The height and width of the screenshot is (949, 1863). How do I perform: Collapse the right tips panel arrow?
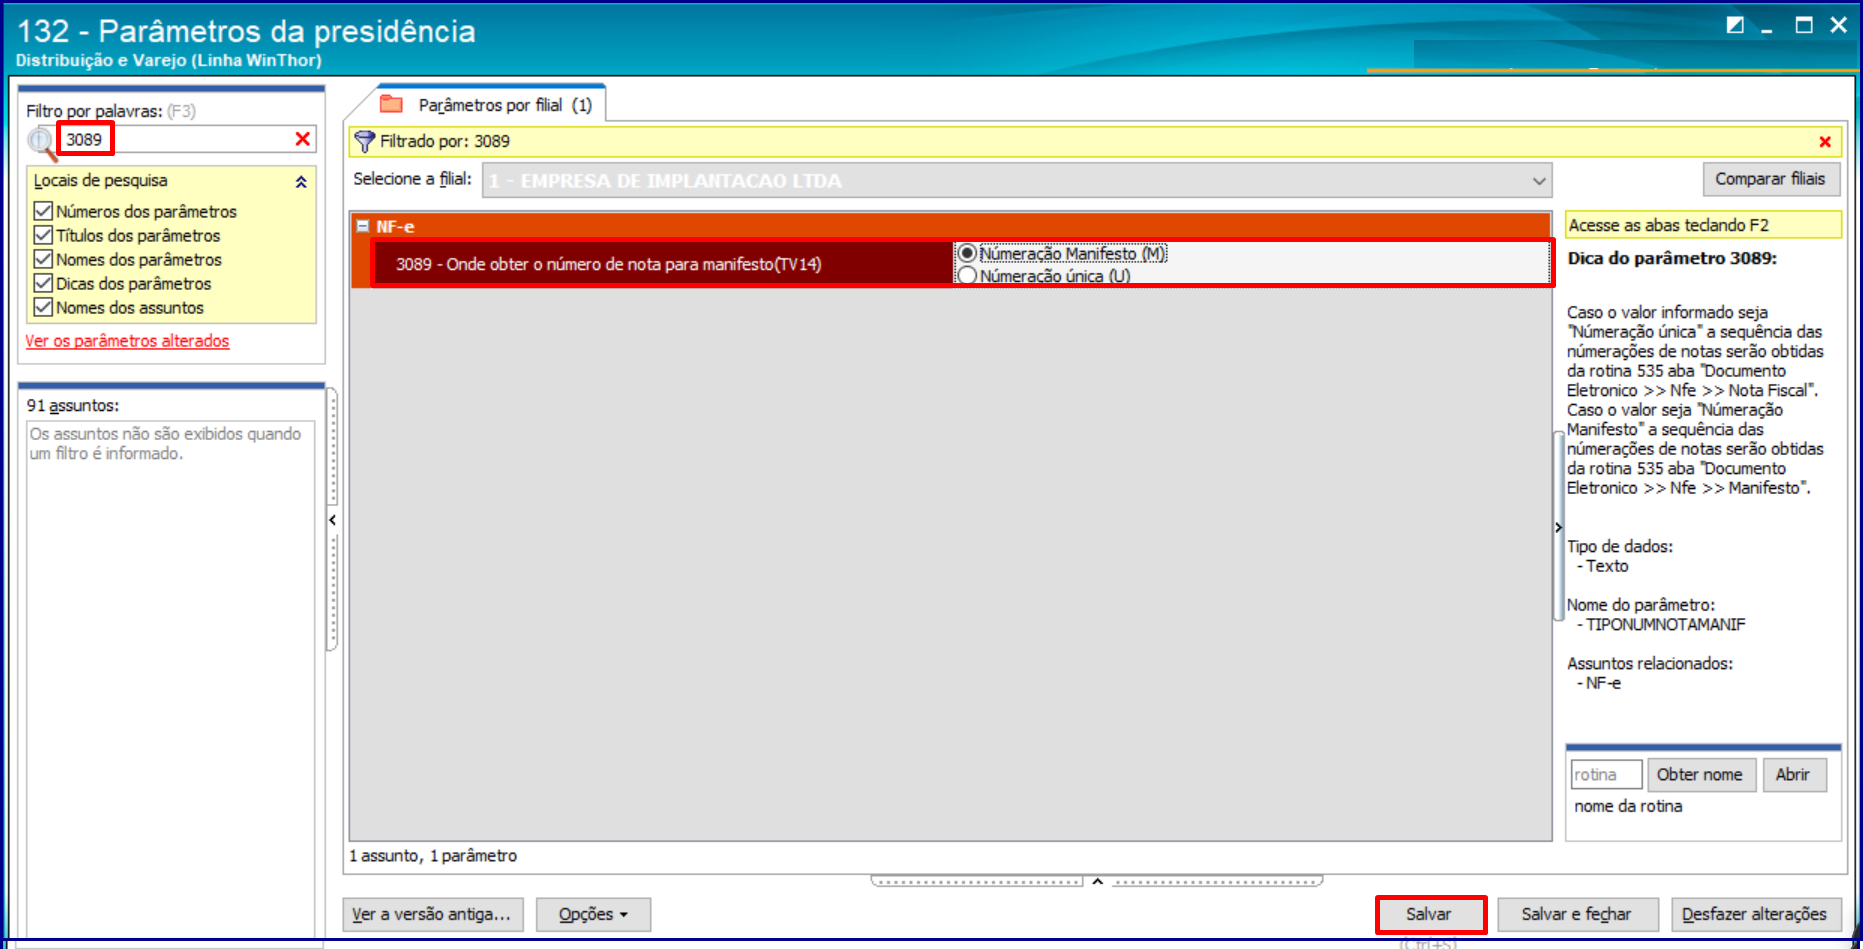point(1558,527)
